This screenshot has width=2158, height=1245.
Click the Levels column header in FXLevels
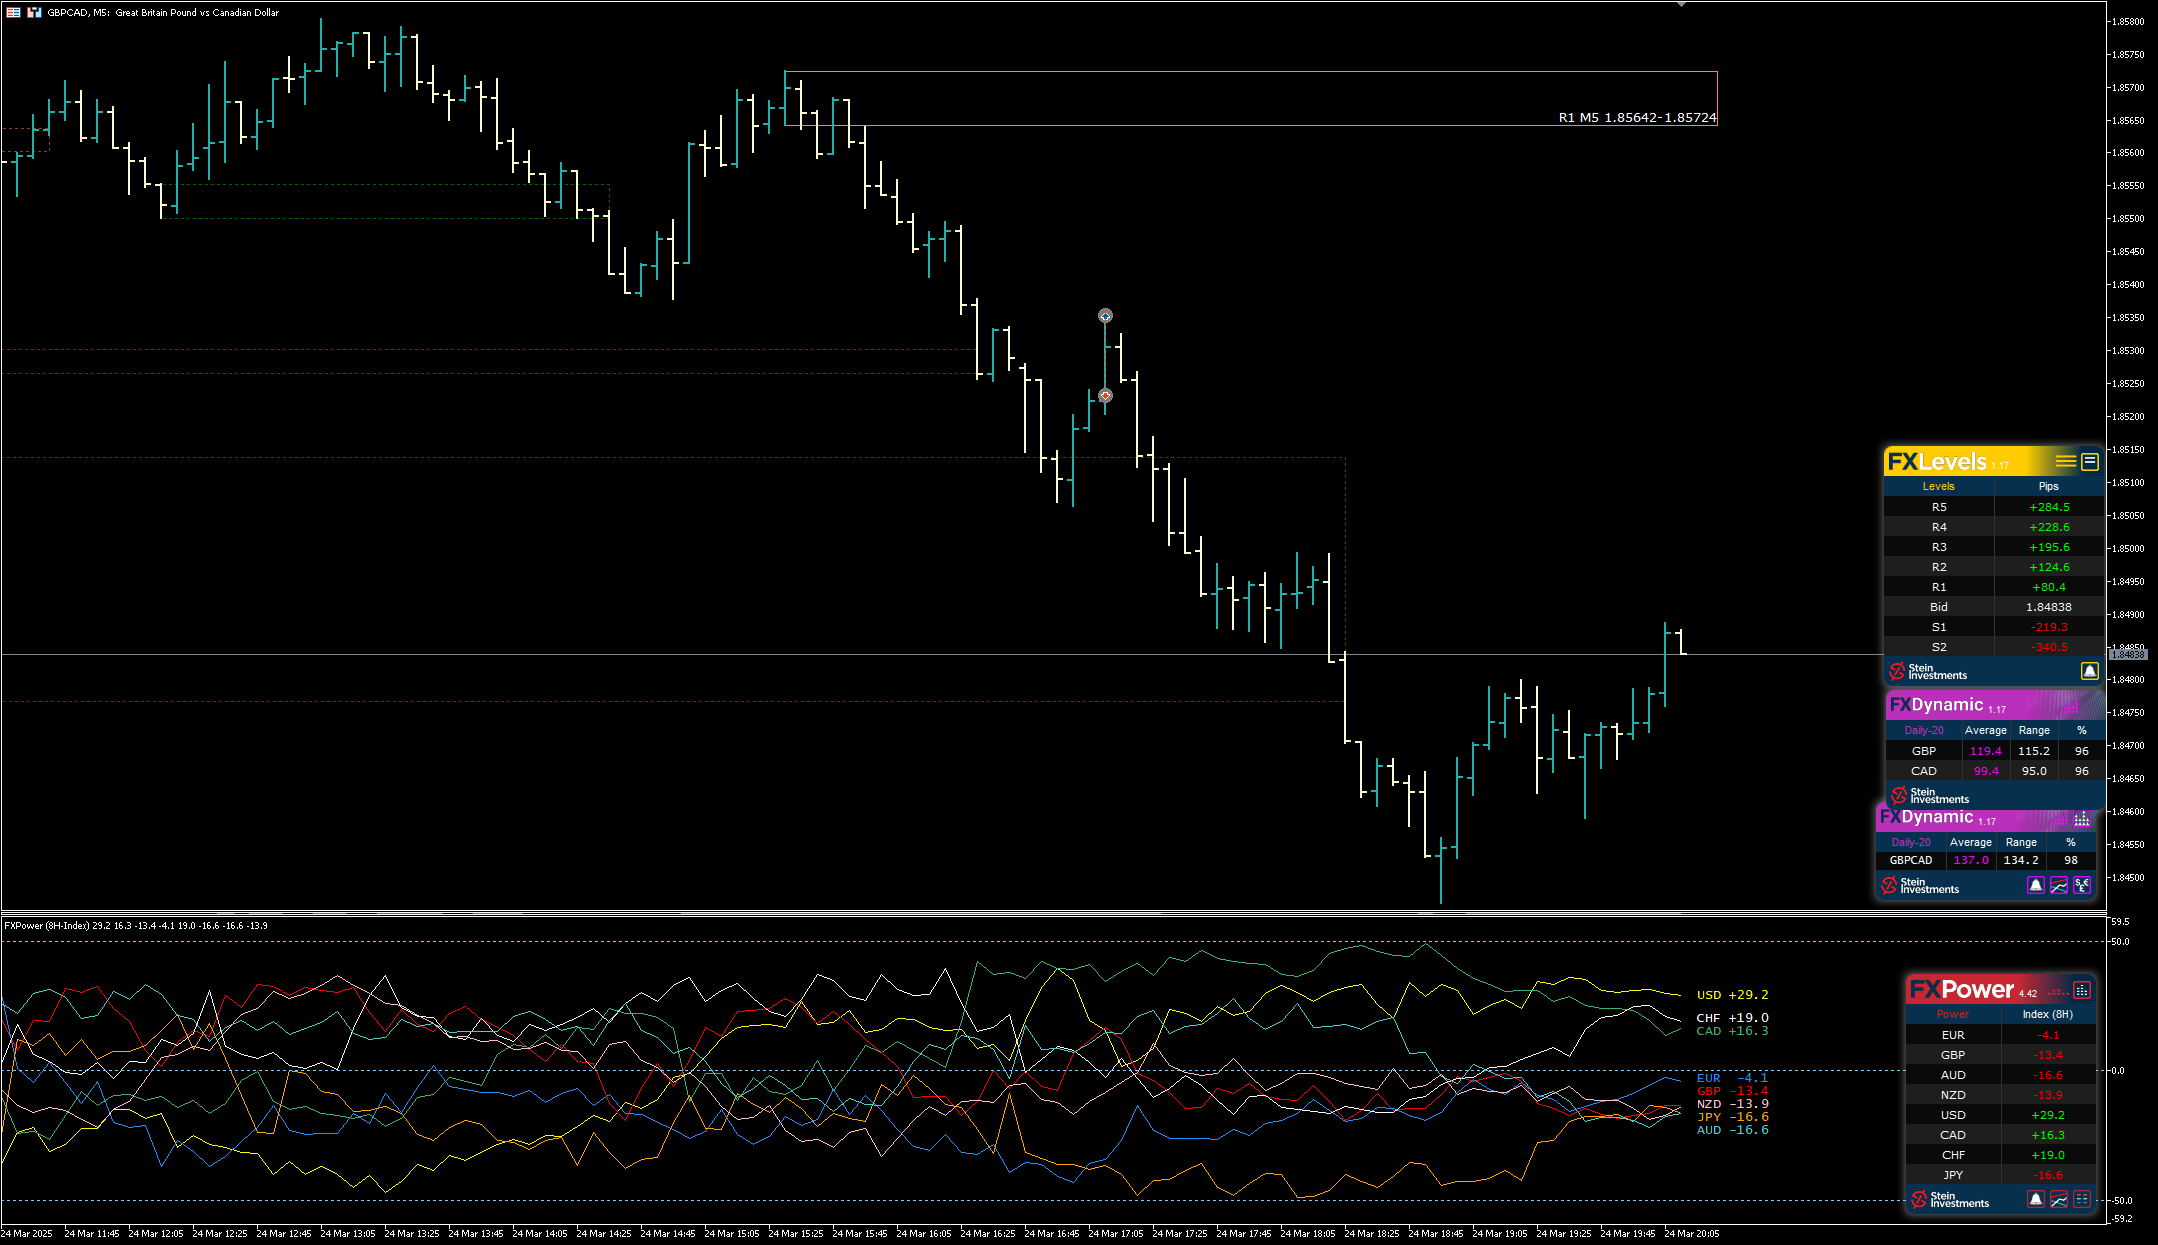(x=1938, y=486)
